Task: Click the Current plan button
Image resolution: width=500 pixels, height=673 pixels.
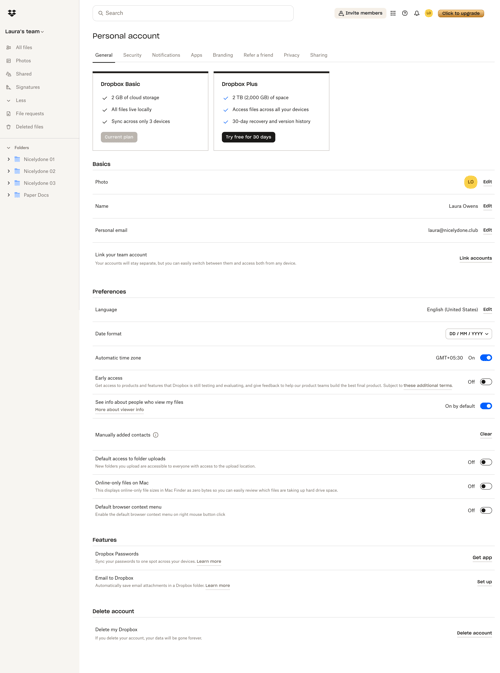Action: click(119, 137)
